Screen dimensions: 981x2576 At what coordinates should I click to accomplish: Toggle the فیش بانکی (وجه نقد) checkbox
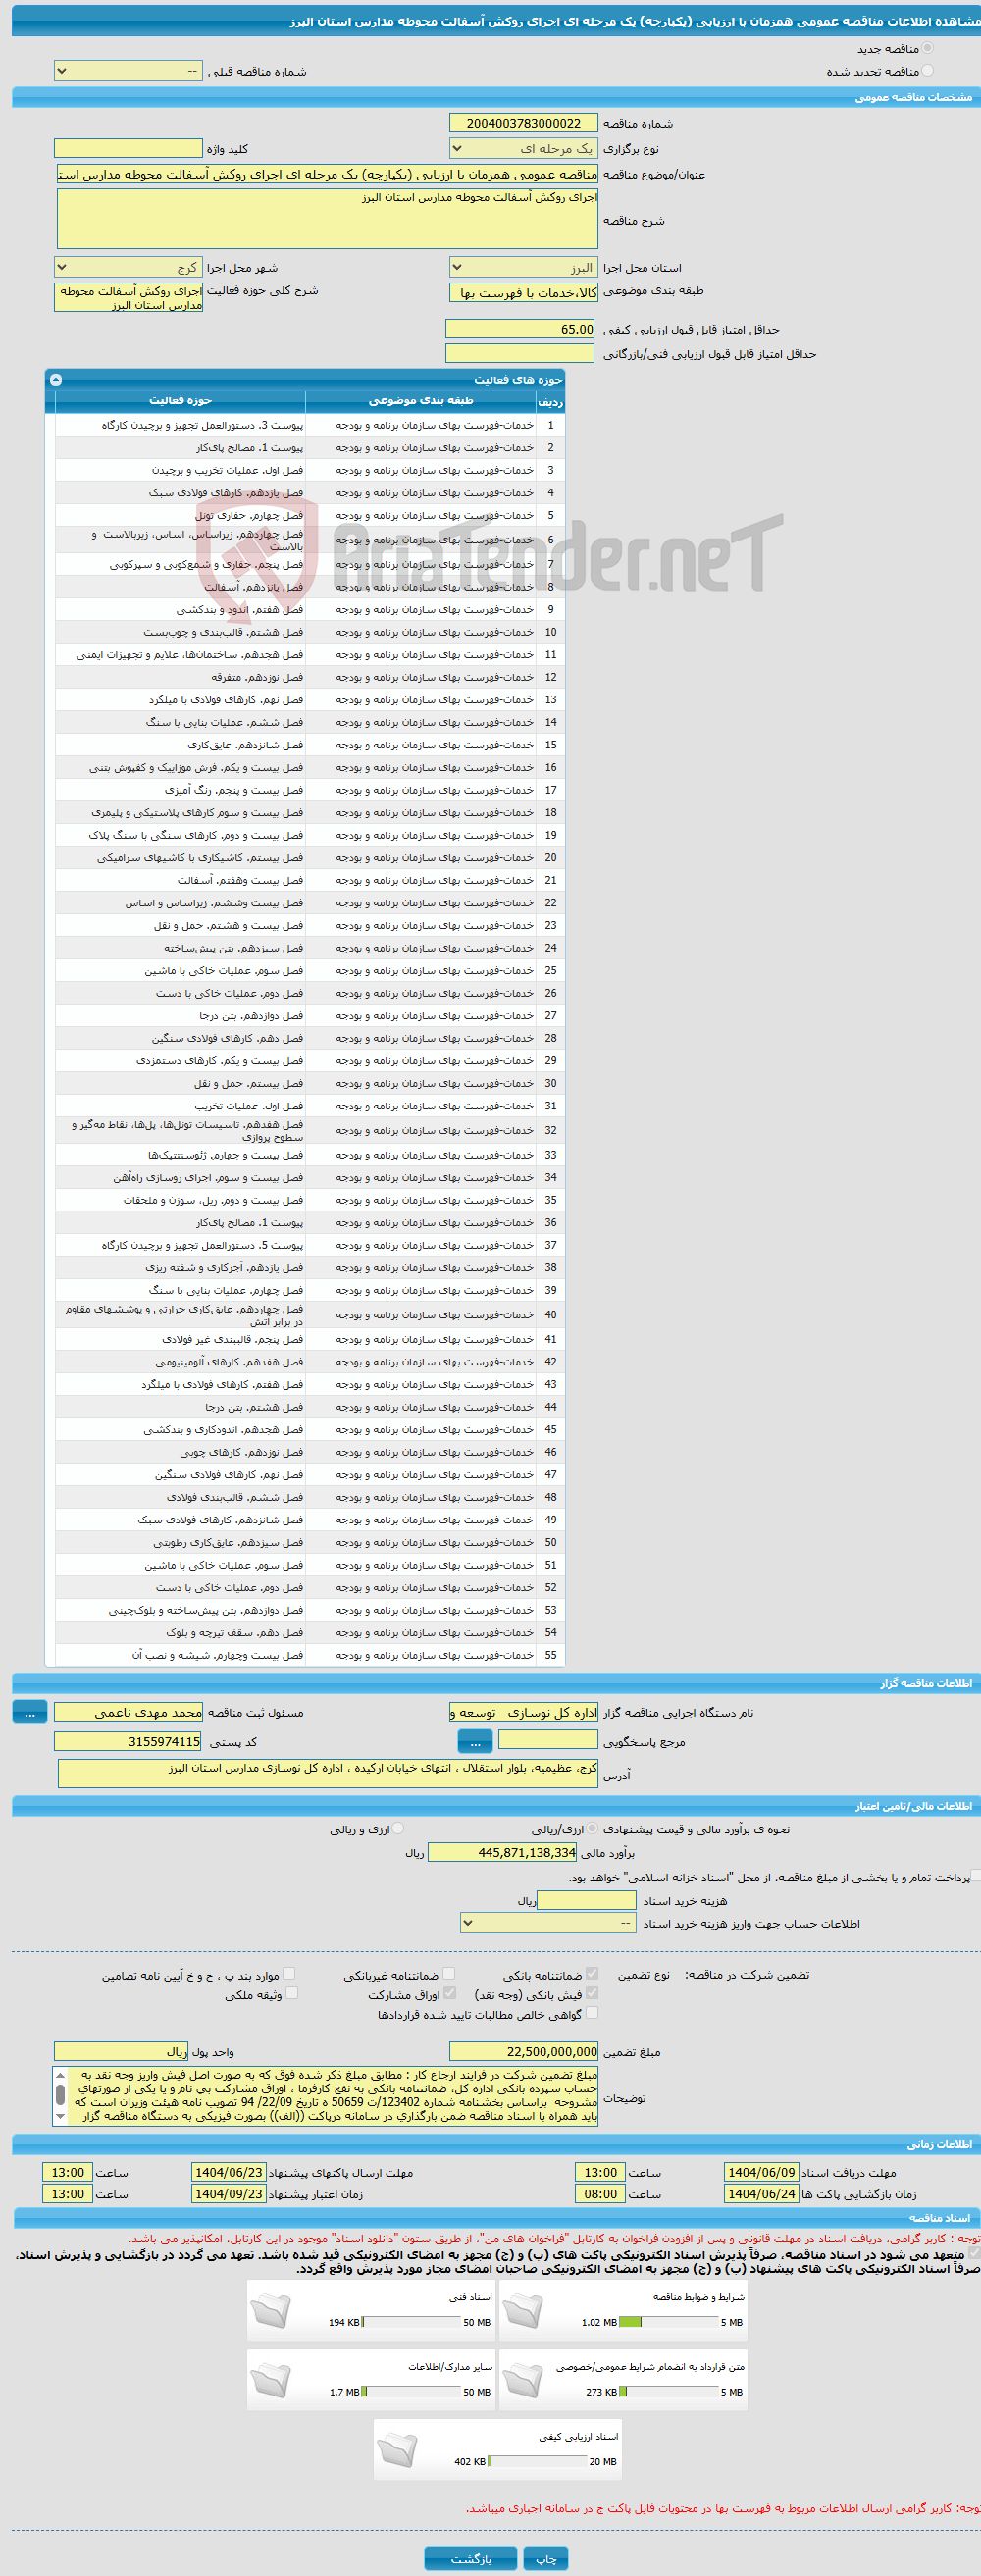[x=592, y=1994]
